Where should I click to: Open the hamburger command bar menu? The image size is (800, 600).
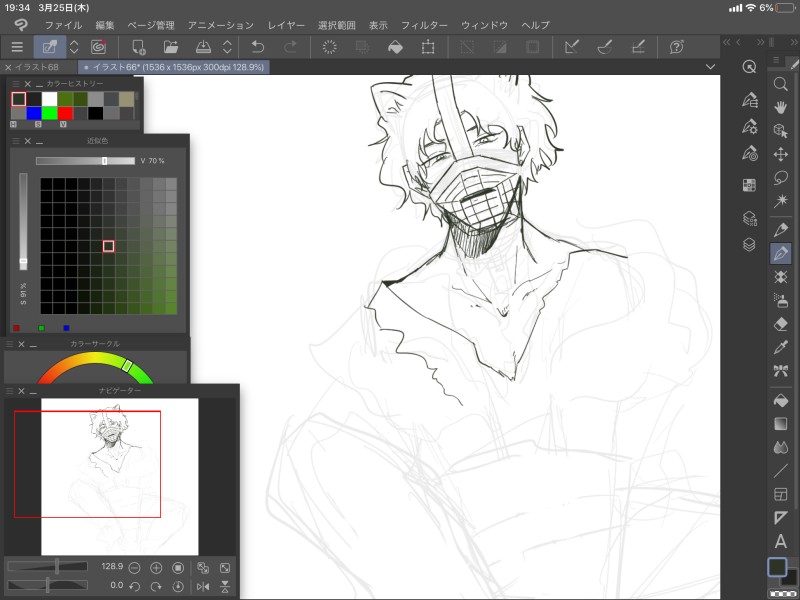(17, 47)
